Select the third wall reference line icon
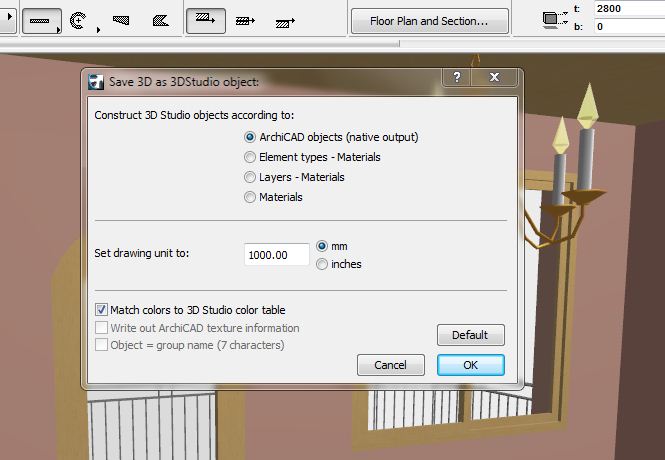This screenshot has width=665, height=460. [x=285, y=22]
